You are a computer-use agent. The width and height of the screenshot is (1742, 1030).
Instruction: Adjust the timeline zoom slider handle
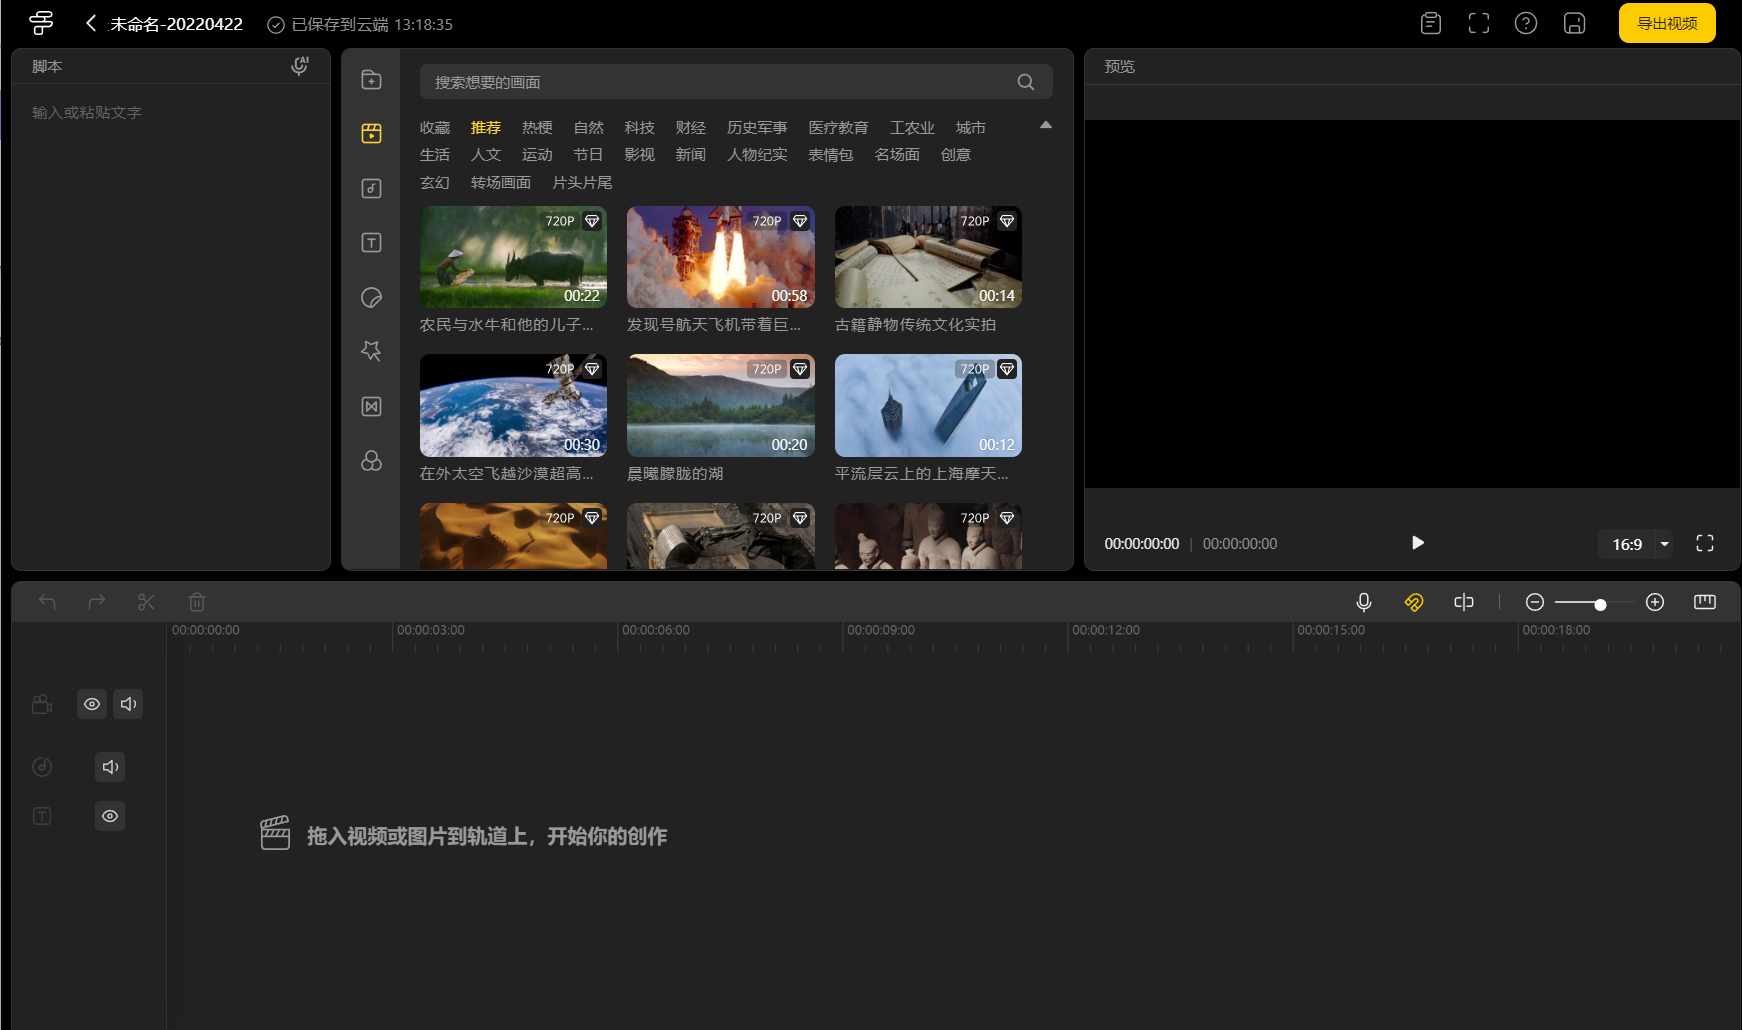pyautogui.click(x=1600, y=604)
